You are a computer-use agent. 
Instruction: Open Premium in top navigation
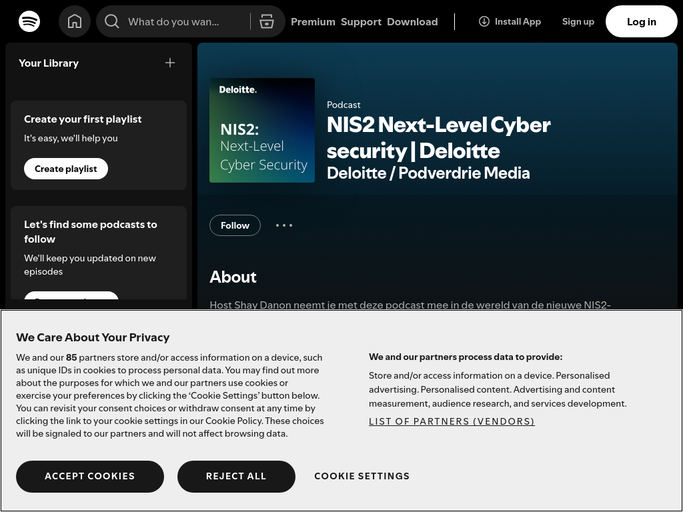pos(313,22)
